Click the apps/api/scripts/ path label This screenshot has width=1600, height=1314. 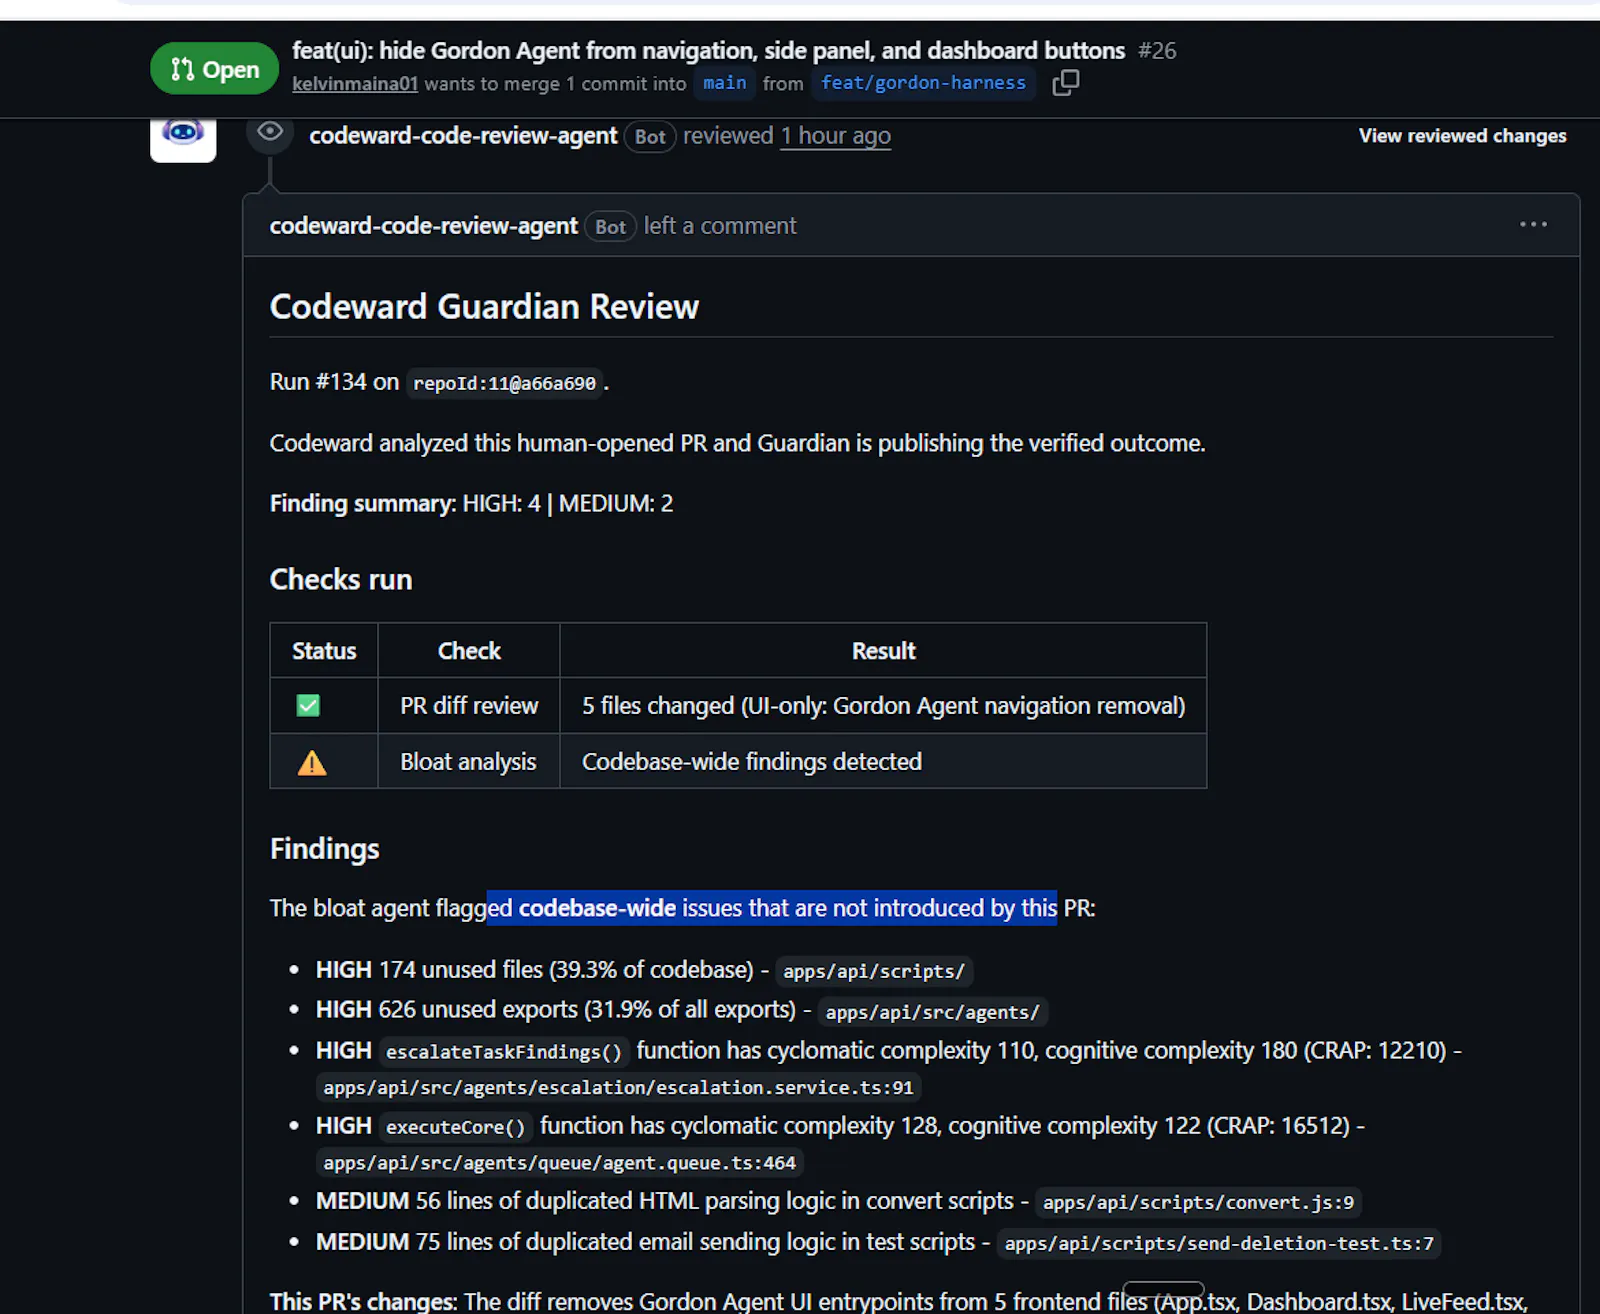click(874, 971)
